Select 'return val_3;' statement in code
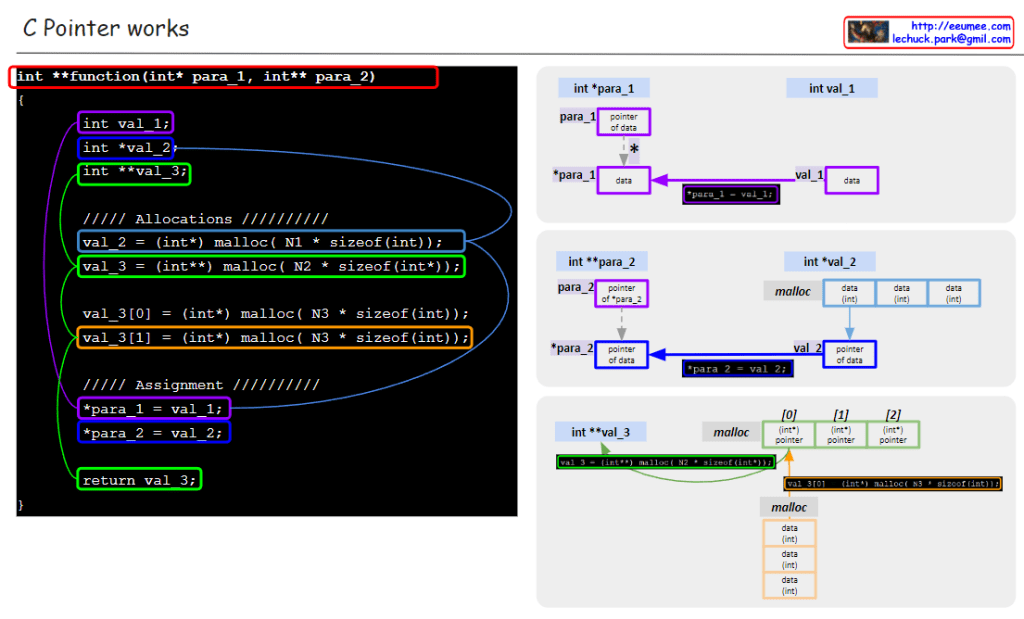This screenshot has height=619, width=1024. [x=140, y=480]
